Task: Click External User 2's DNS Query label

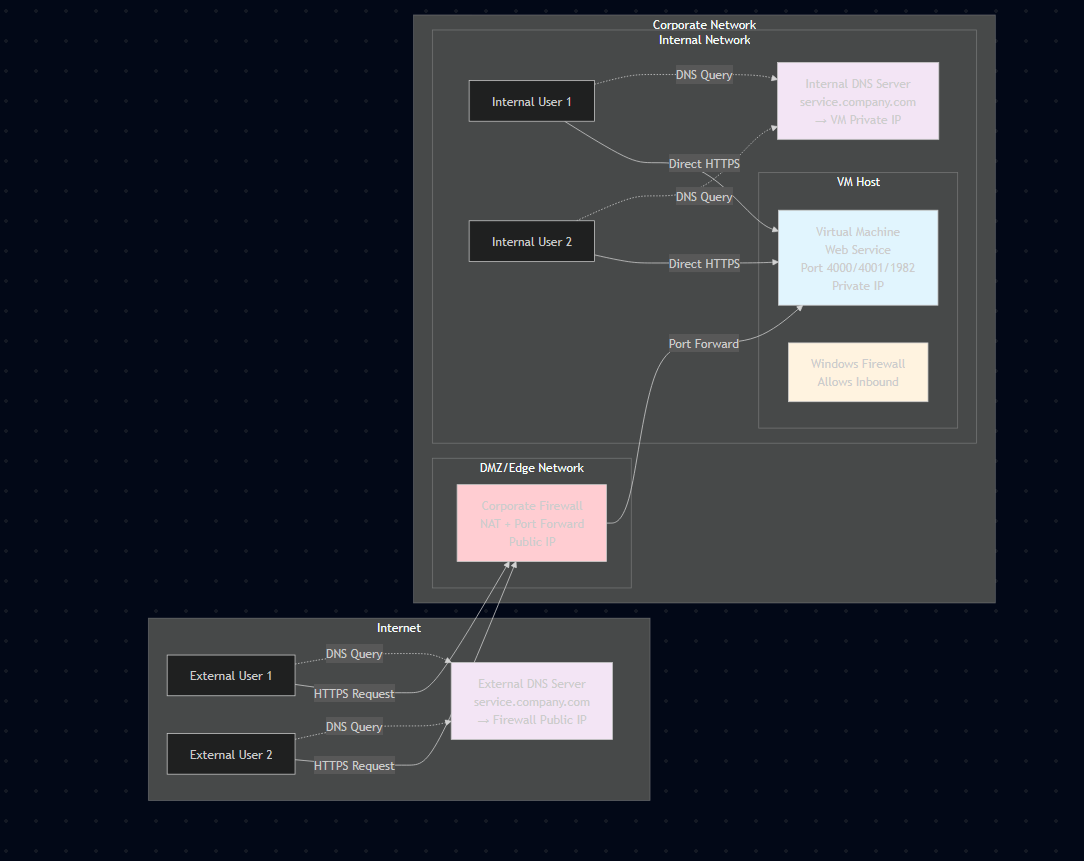Action: click(x=354, y=727)
